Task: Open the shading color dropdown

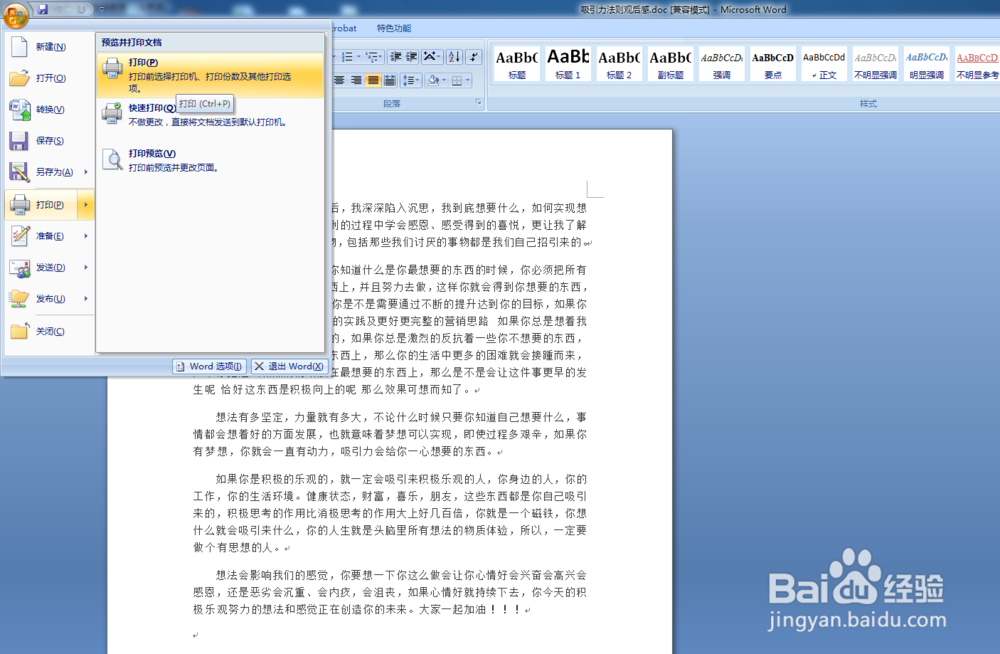Action: 444,80
